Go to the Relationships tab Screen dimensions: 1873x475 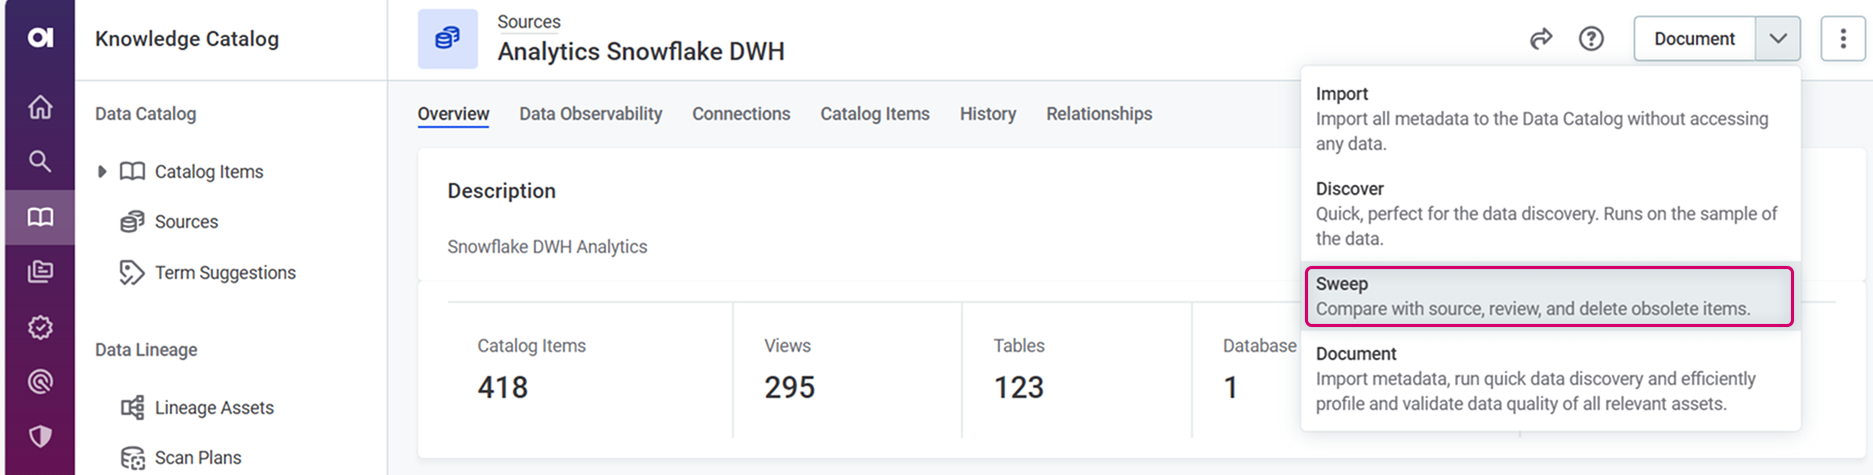click(x=1099, y=114)
